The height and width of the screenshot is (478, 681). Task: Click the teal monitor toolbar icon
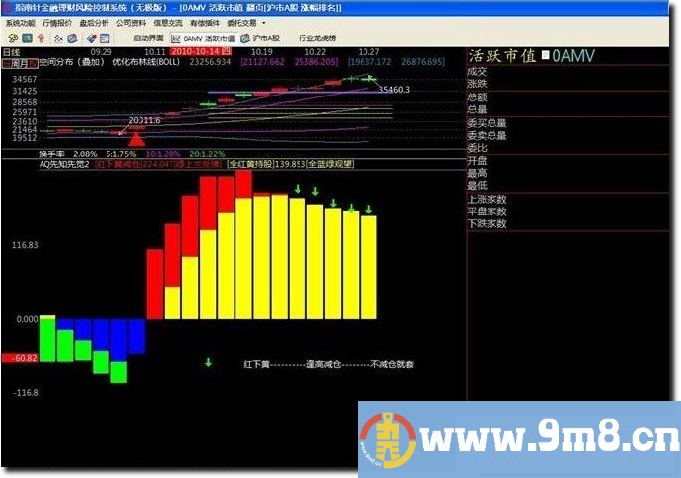click(27, 39)
